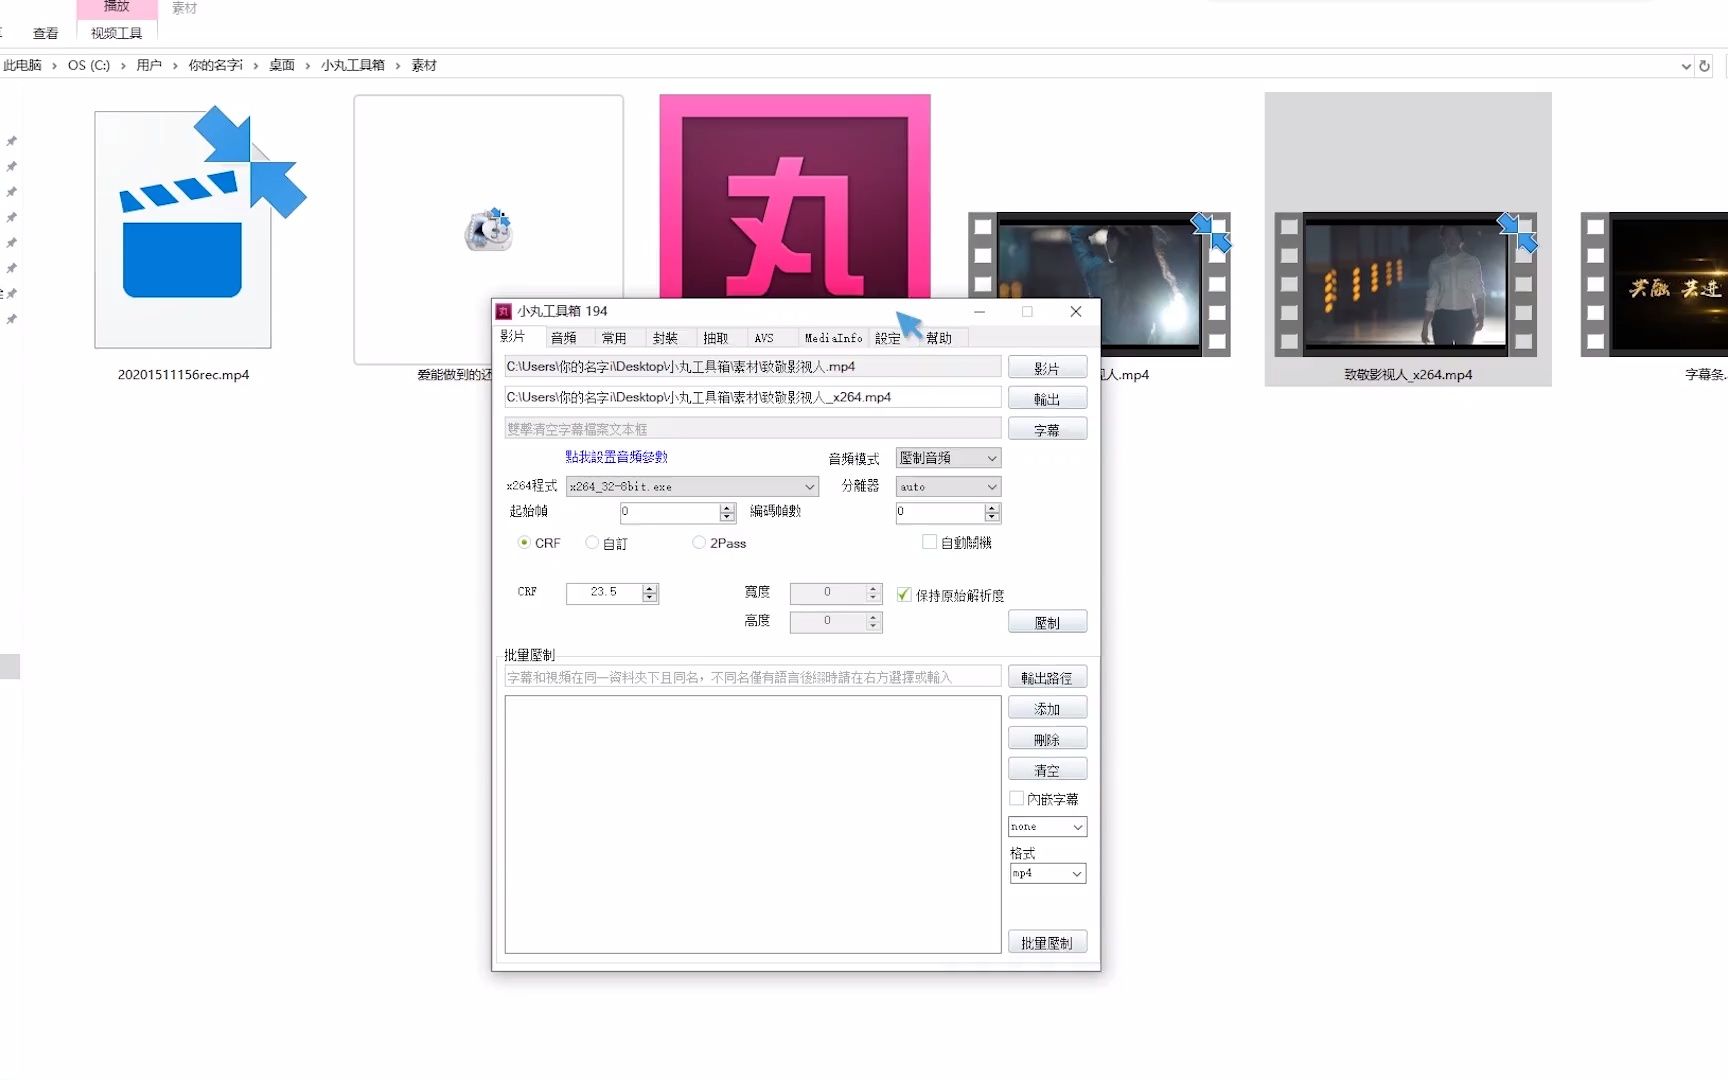Click the source video path field
1728x1080 pixels.
point(752,367)
